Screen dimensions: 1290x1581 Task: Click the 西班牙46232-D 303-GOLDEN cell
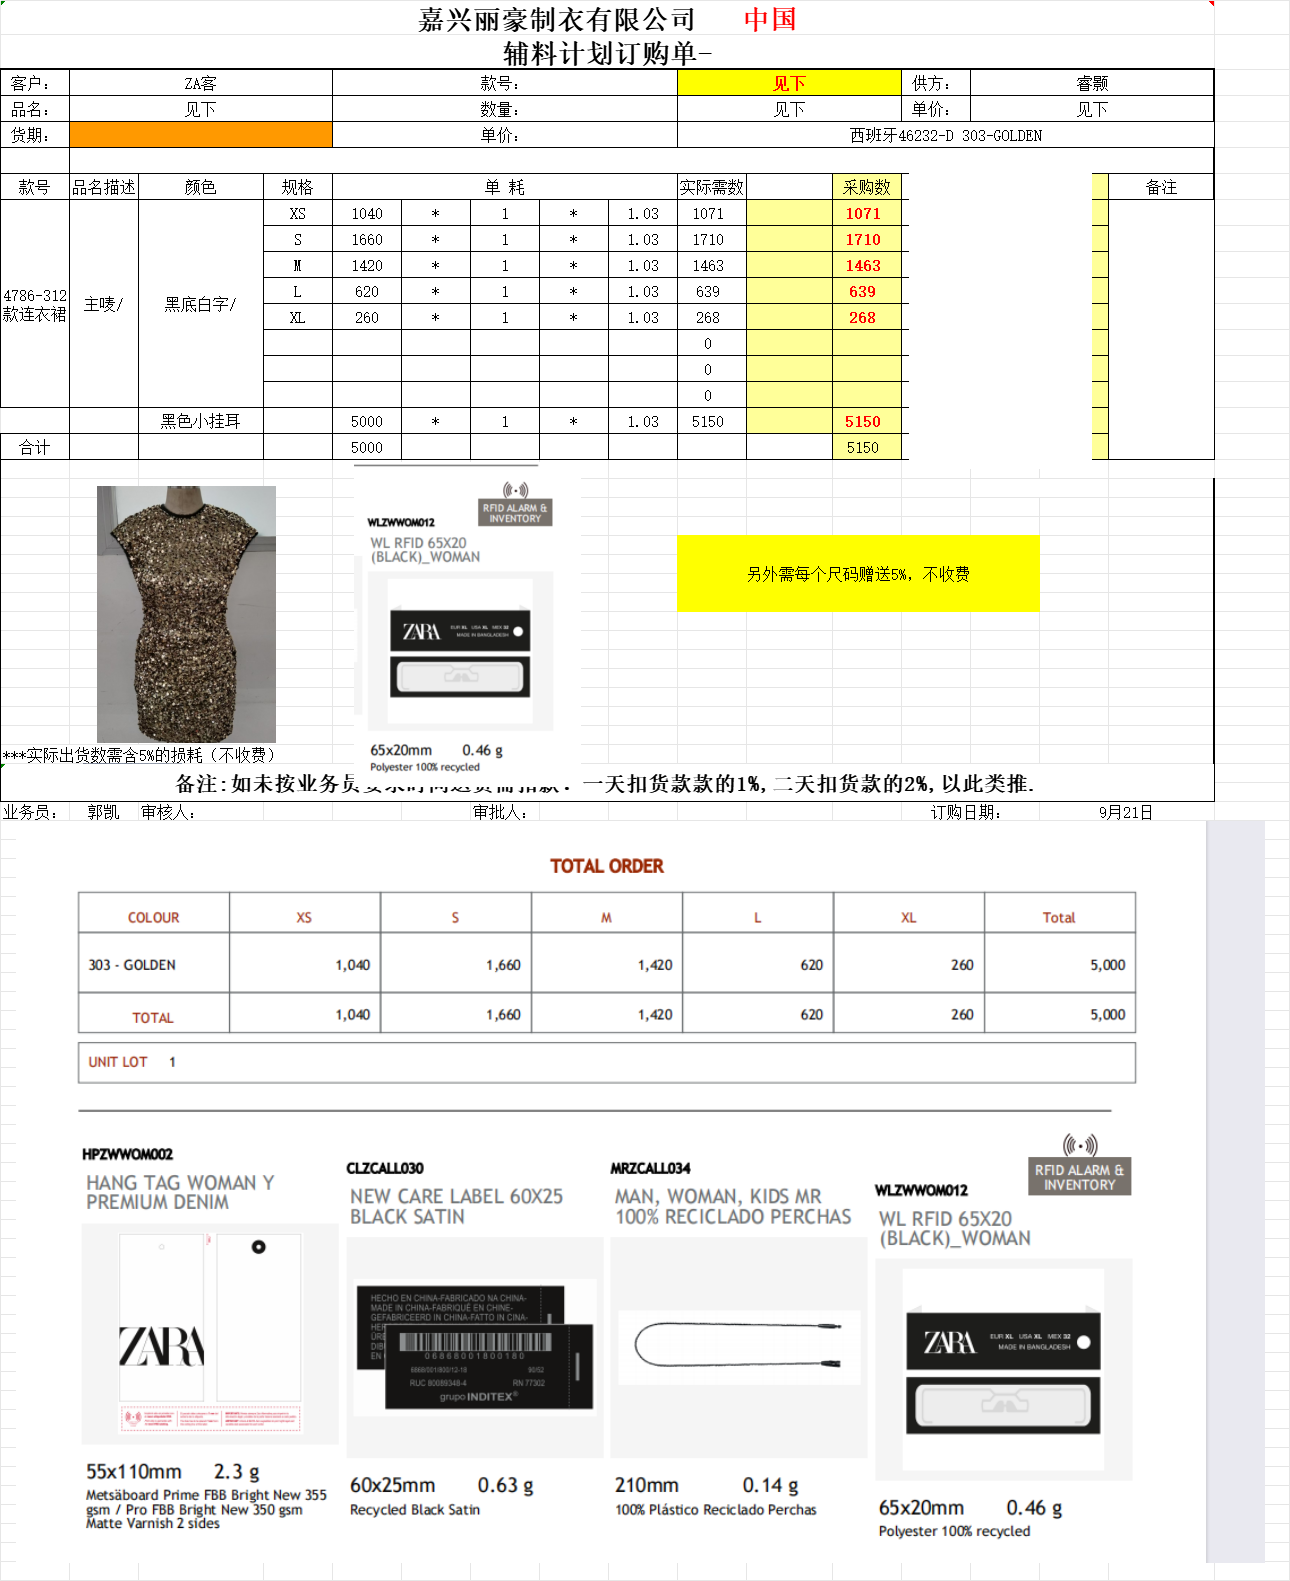[x=945, y=135]
